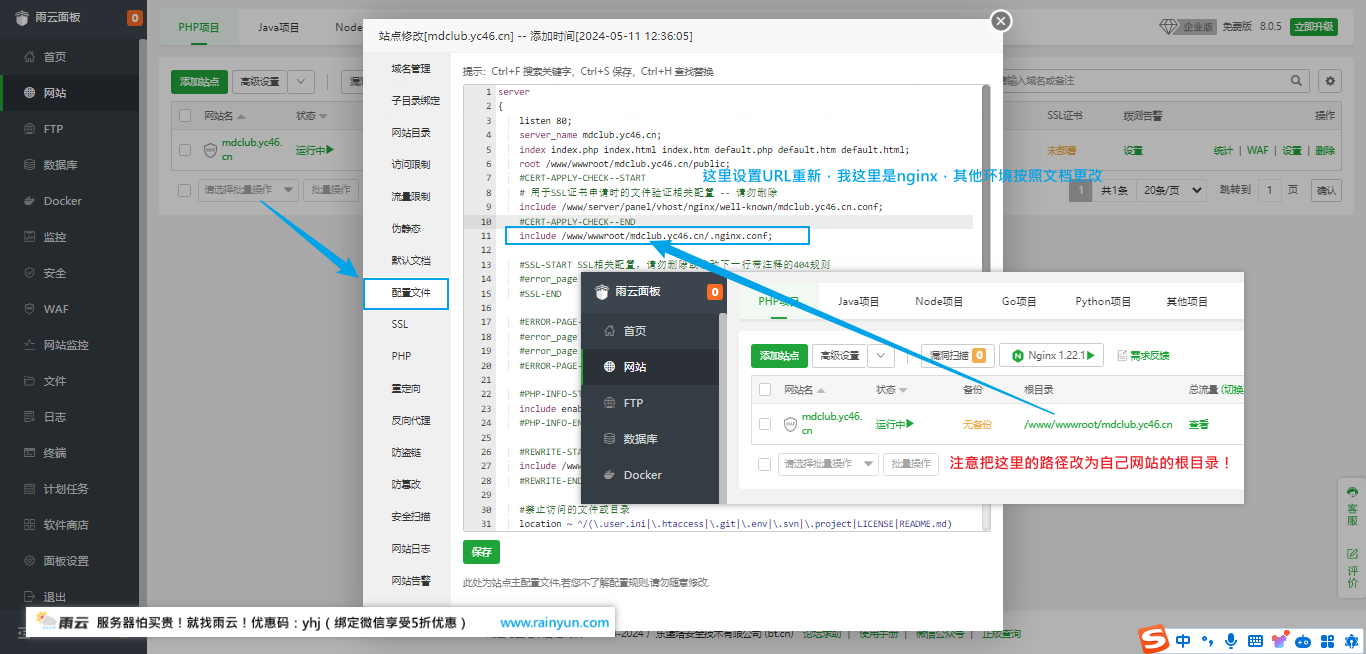Open the background 请选择批量操作 dropdown
This screenshot has width=1366, height=654.
tap(248, 189)
